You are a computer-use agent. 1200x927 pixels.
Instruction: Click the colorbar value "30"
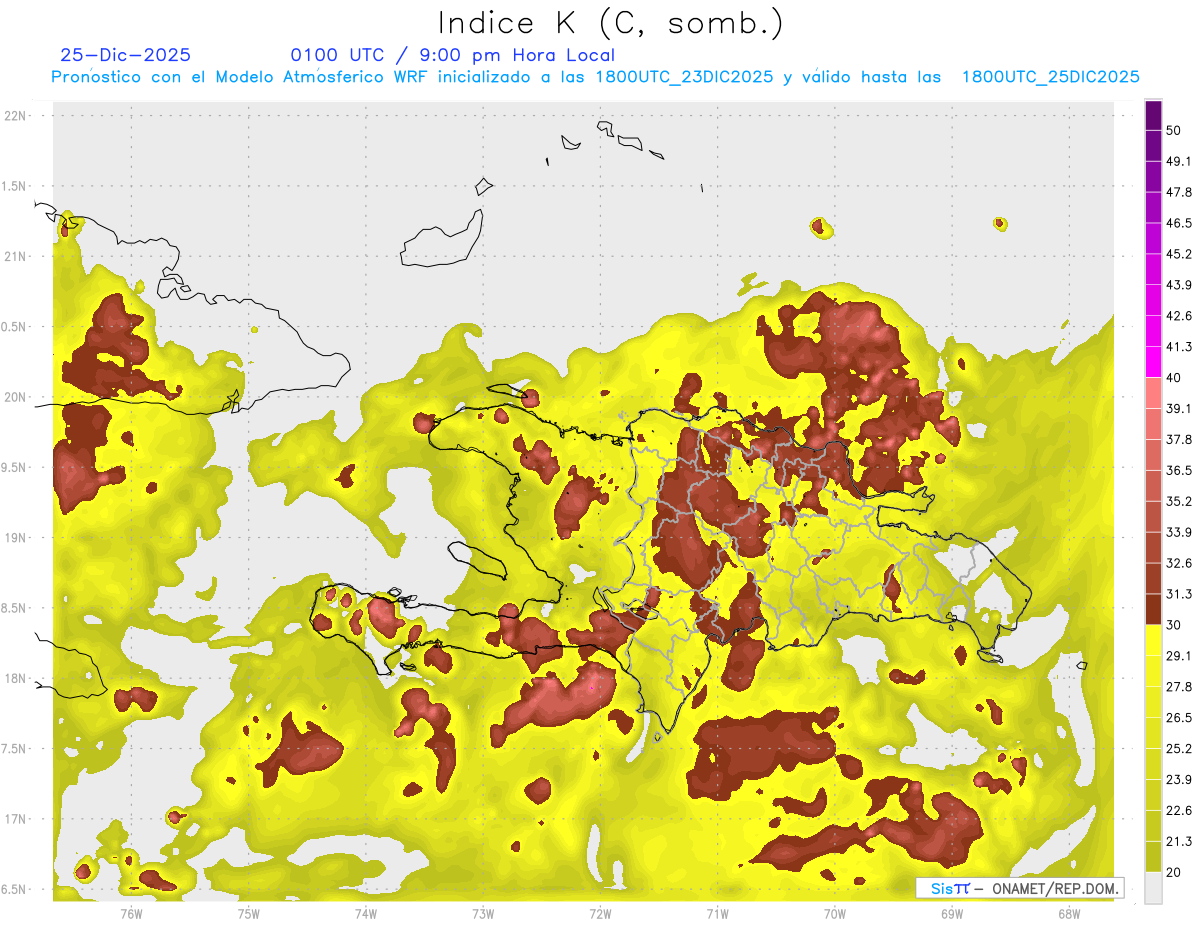pos(1173,625)
